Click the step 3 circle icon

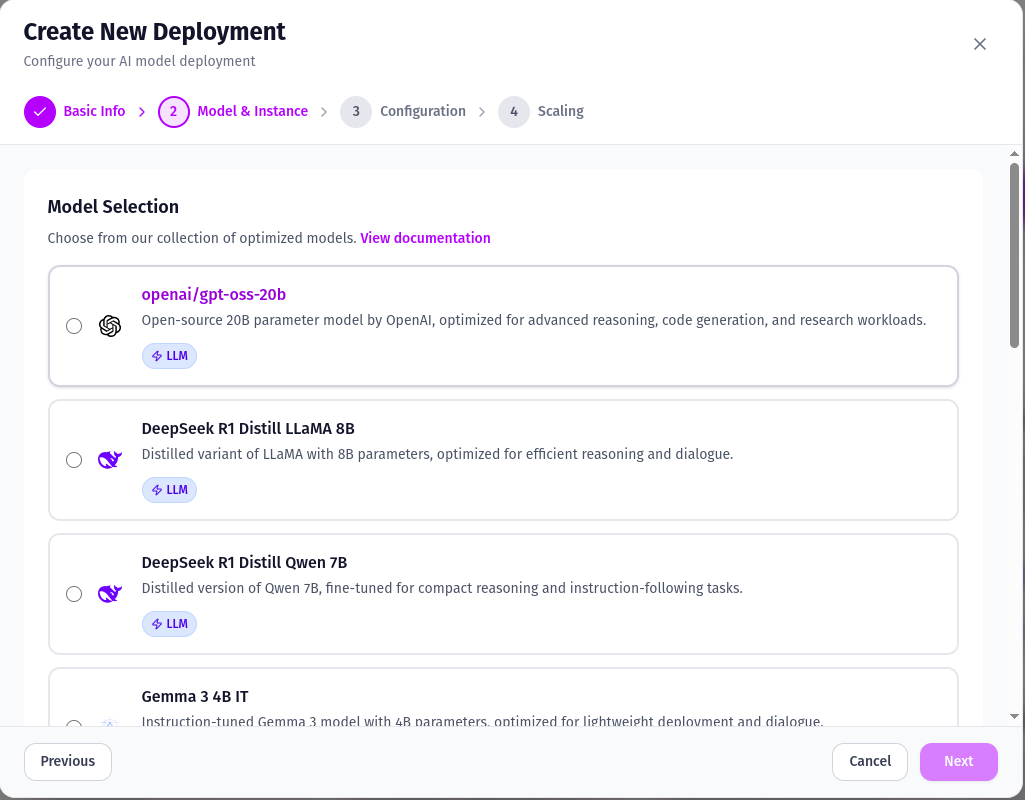pos(356,112)
